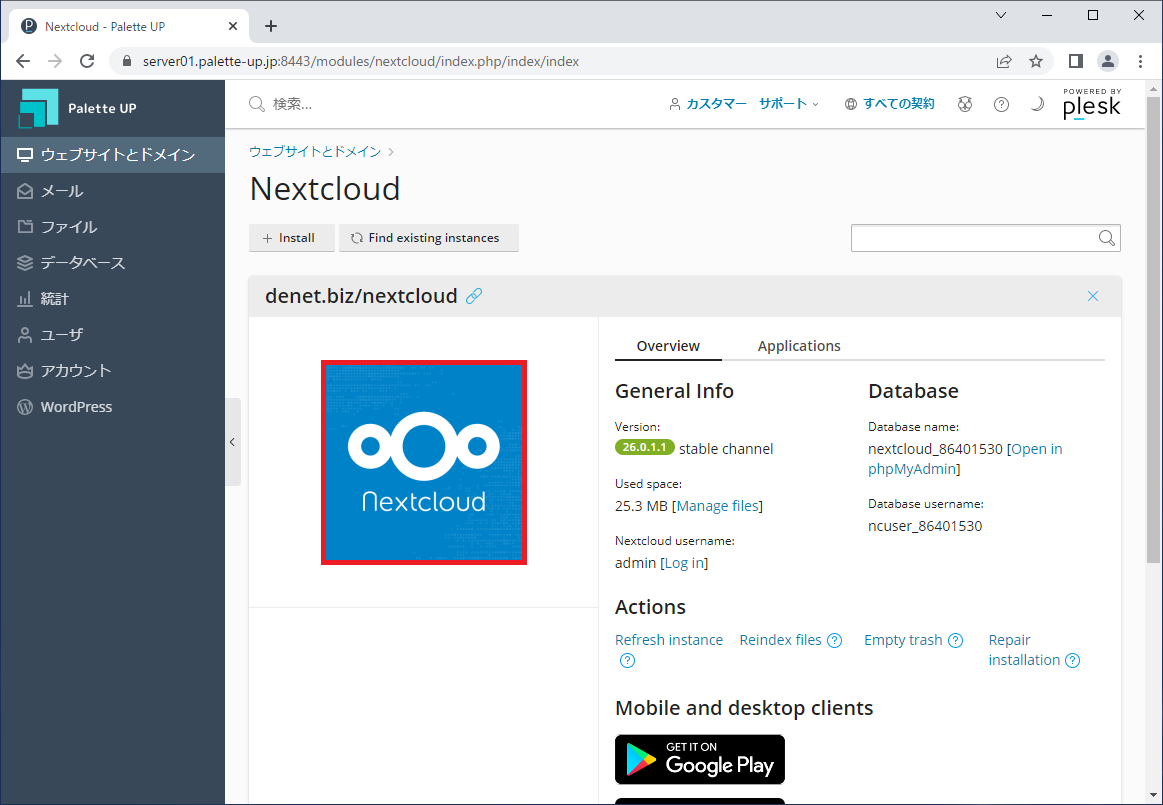Screen dimensions: 1163x805
Task: Click help icon next to Repair installation
Action: coord(1073,660)
